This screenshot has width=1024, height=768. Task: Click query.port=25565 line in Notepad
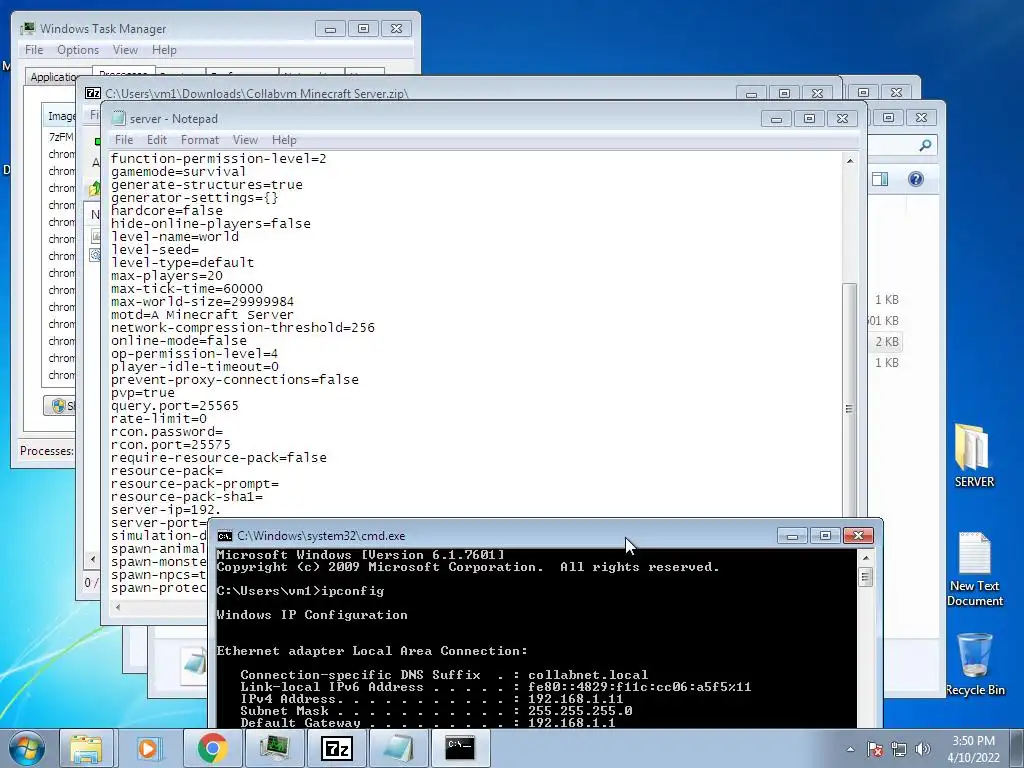[174, 406]
